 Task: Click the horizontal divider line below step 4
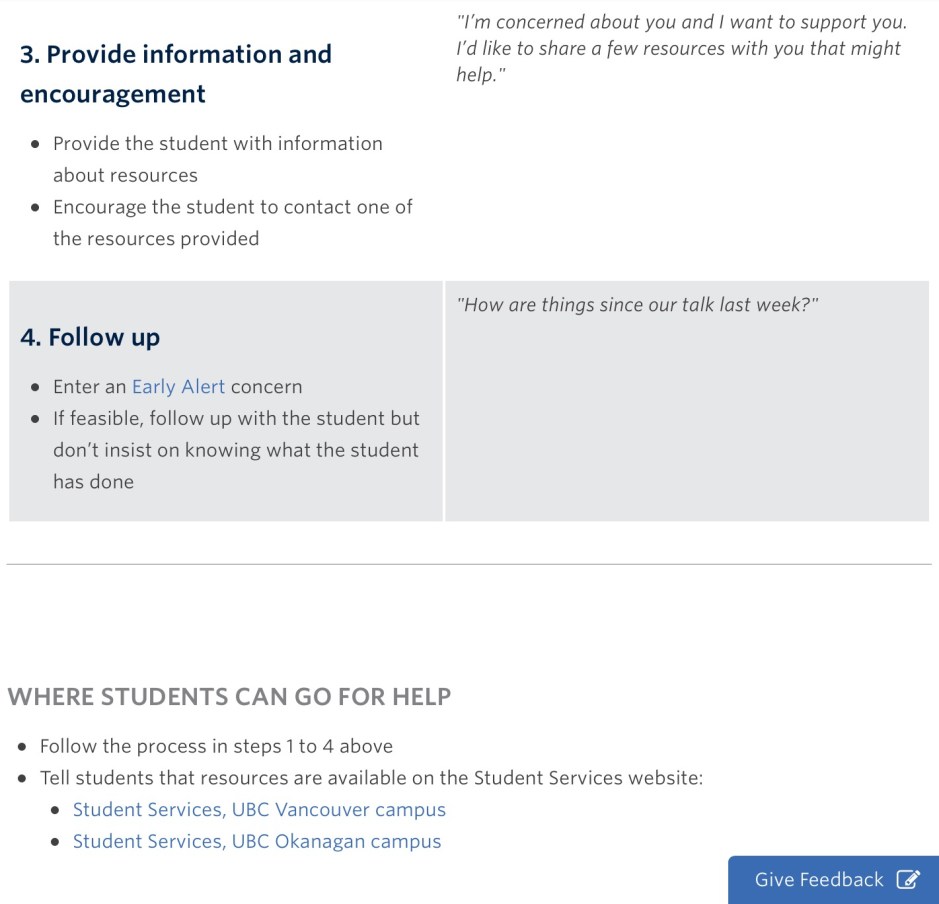pos(469,565)
